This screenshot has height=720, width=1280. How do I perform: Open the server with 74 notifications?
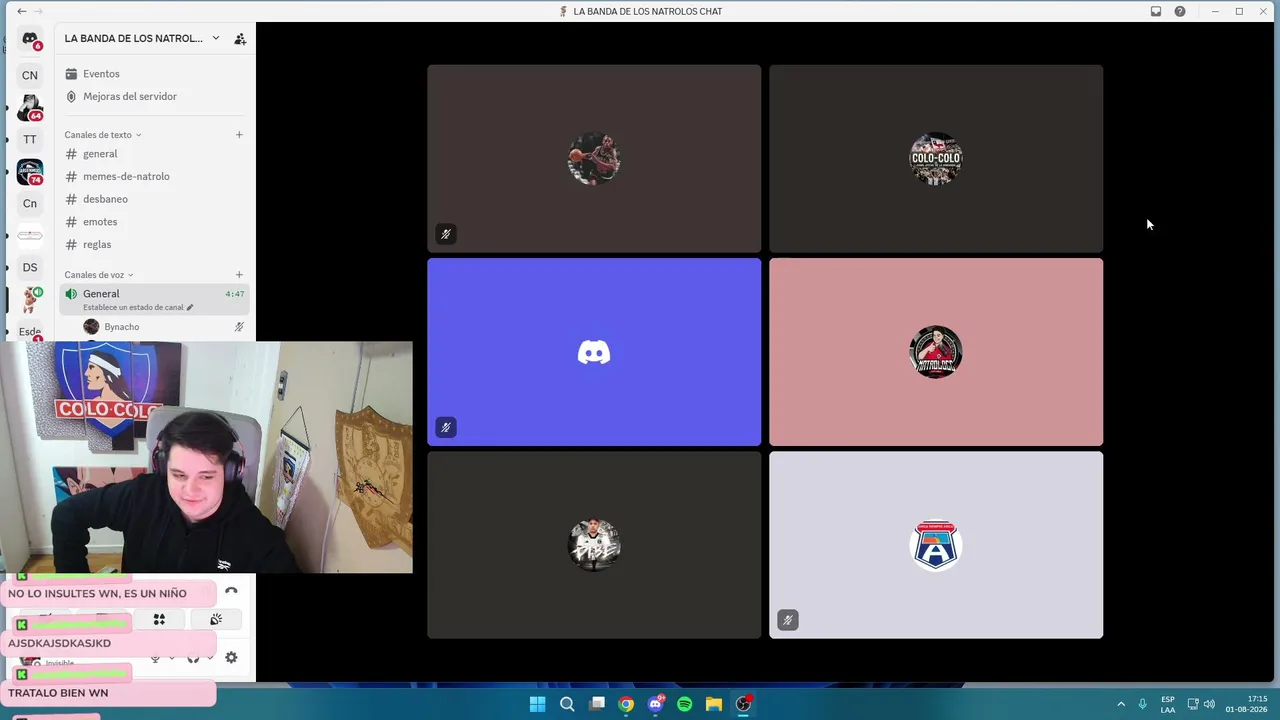[30, 171]
